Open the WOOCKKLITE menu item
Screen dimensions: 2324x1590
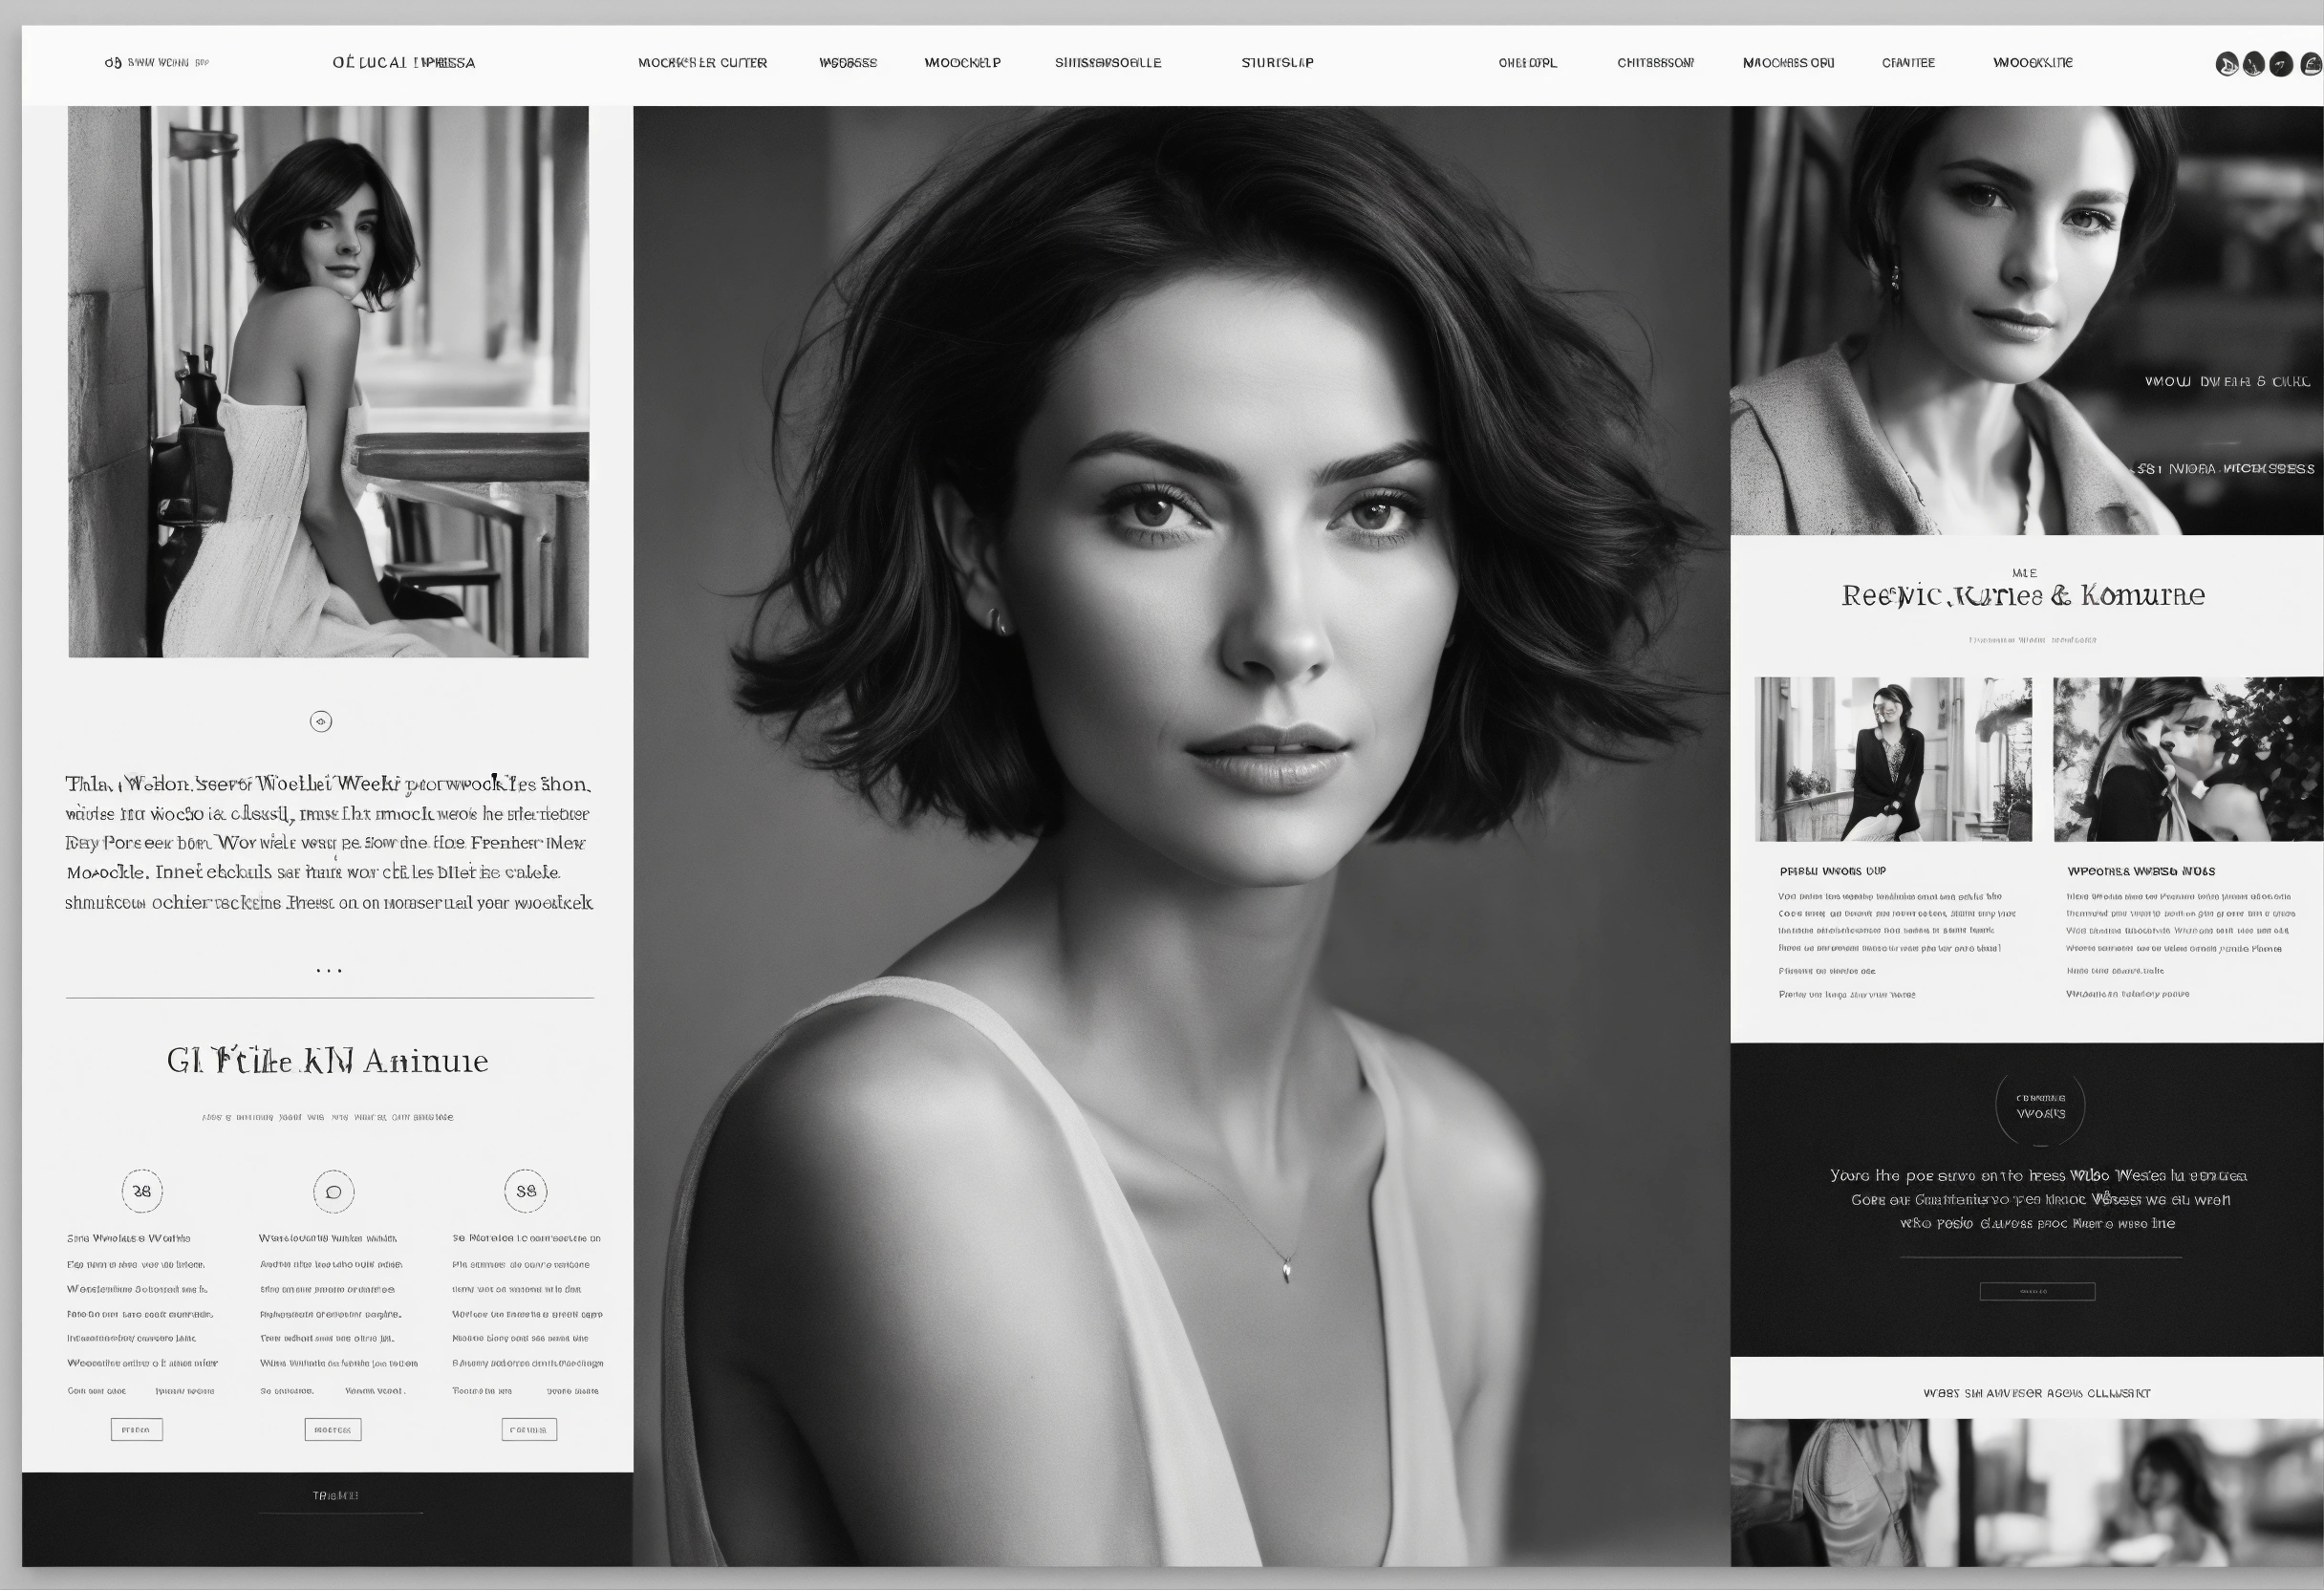2032,63
